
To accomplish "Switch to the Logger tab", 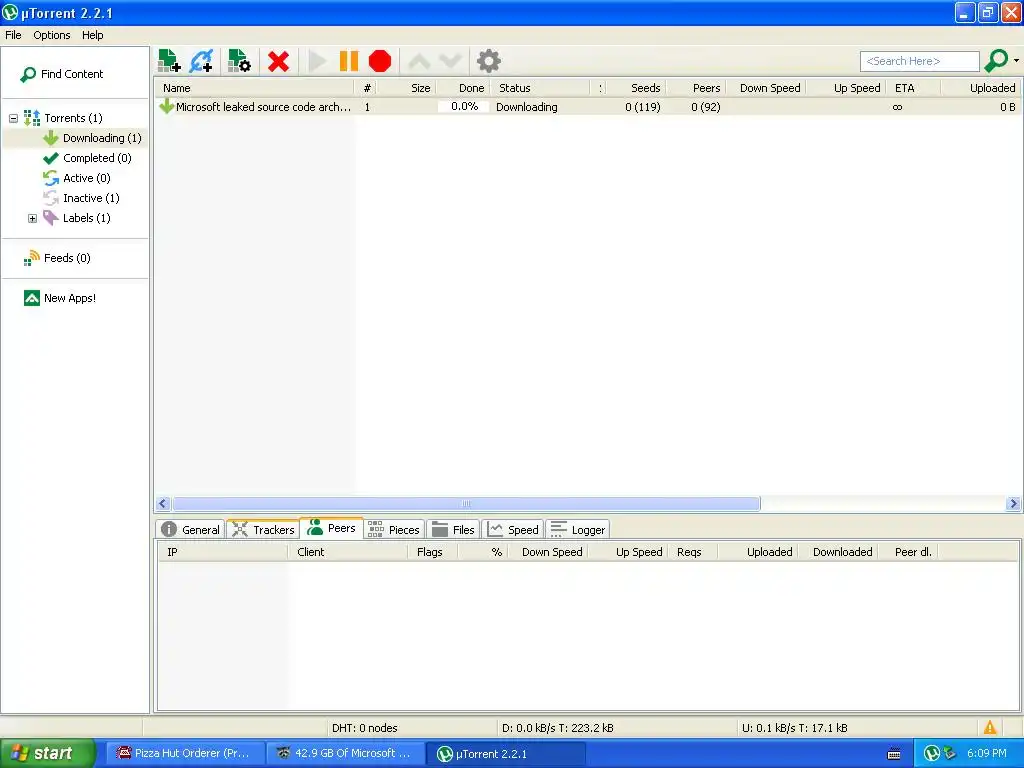I will click(x=578, y=530).
